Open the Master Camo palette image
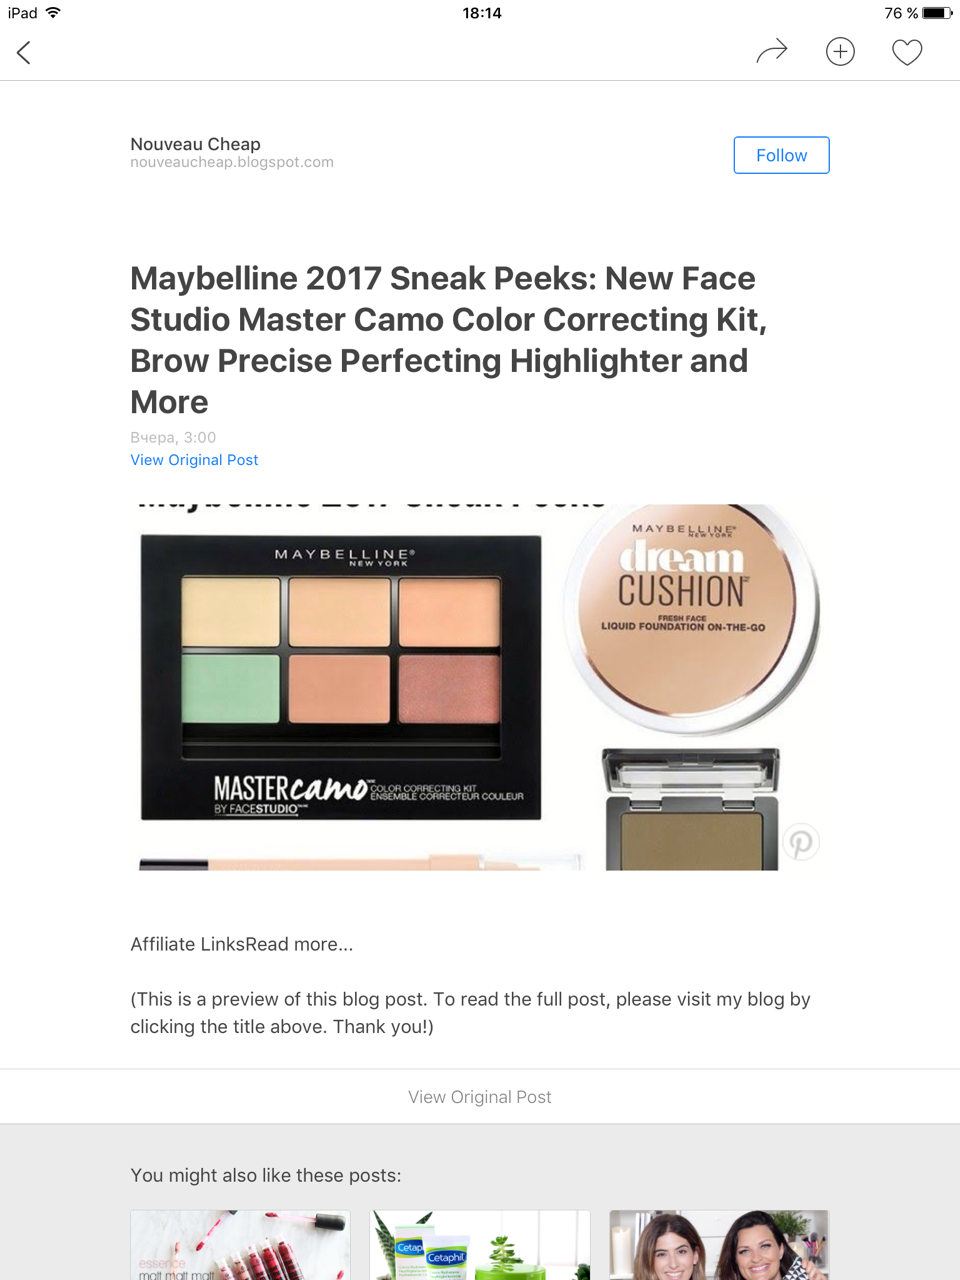The height and width of the screenshot is (1280, 960). (x=341, y=677)
